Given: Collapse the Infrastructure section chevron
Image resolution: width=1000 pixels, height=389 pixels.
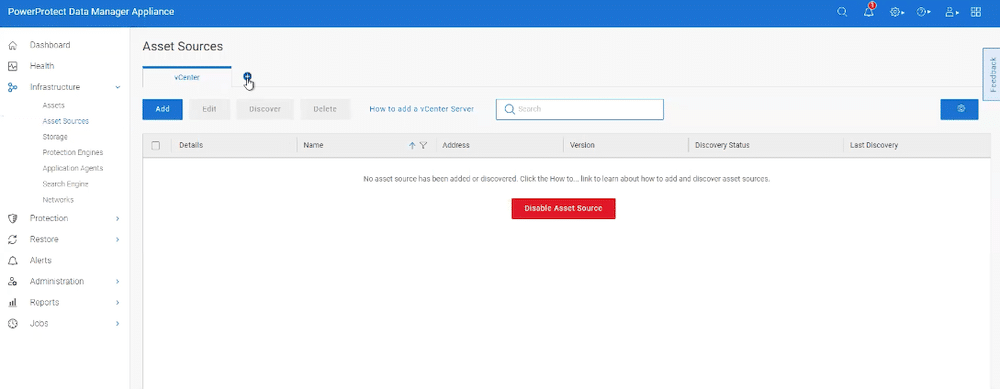Looking at the screenshot, I should (x=117, y=87).
